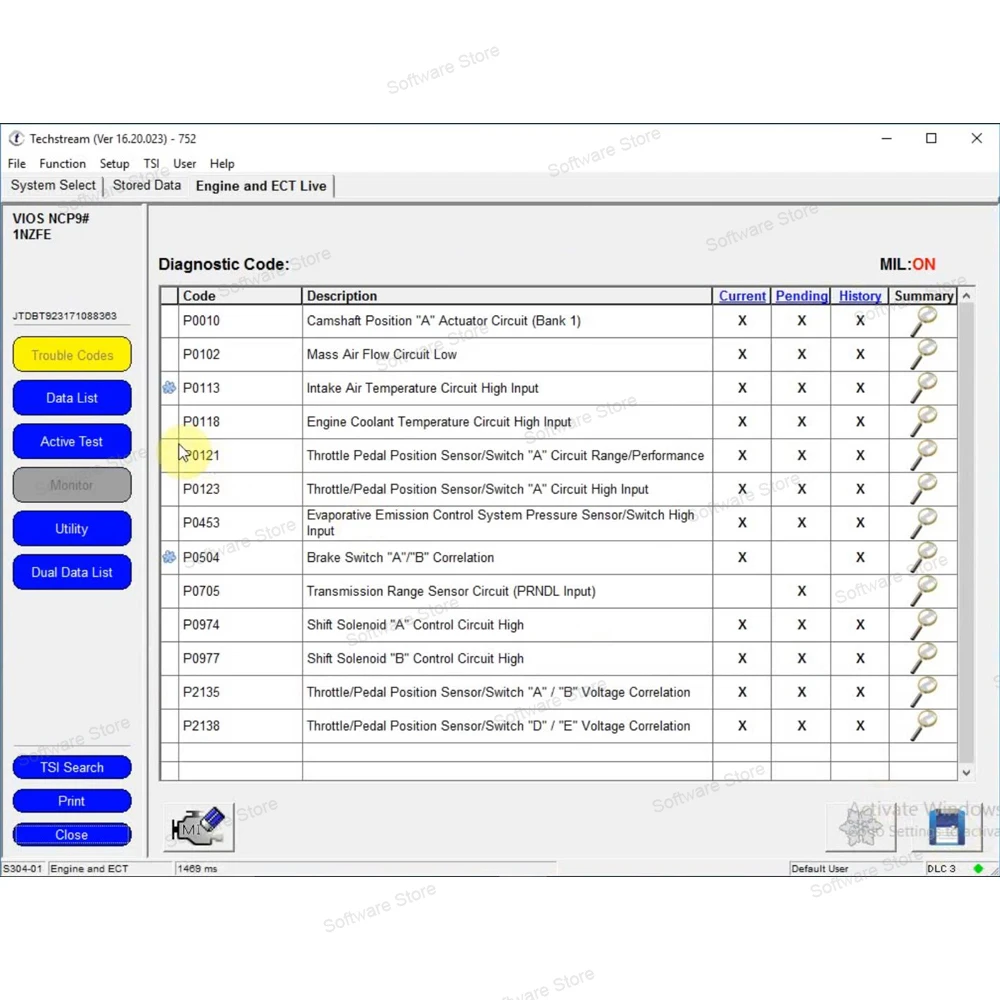Open summary magnifier for code P0453
This screenshot has width=1000, height=1000.
tap(923, 523)
